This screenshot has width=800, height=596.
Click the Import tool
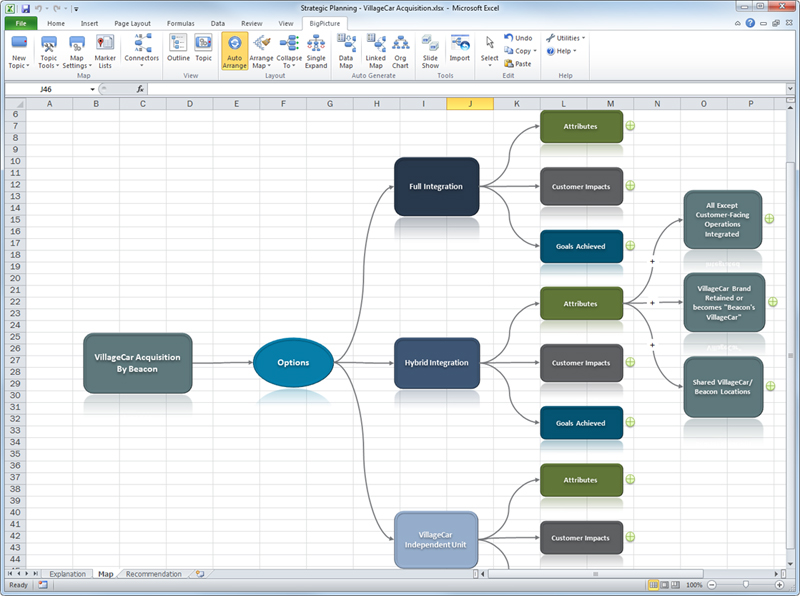pos(459,48)
